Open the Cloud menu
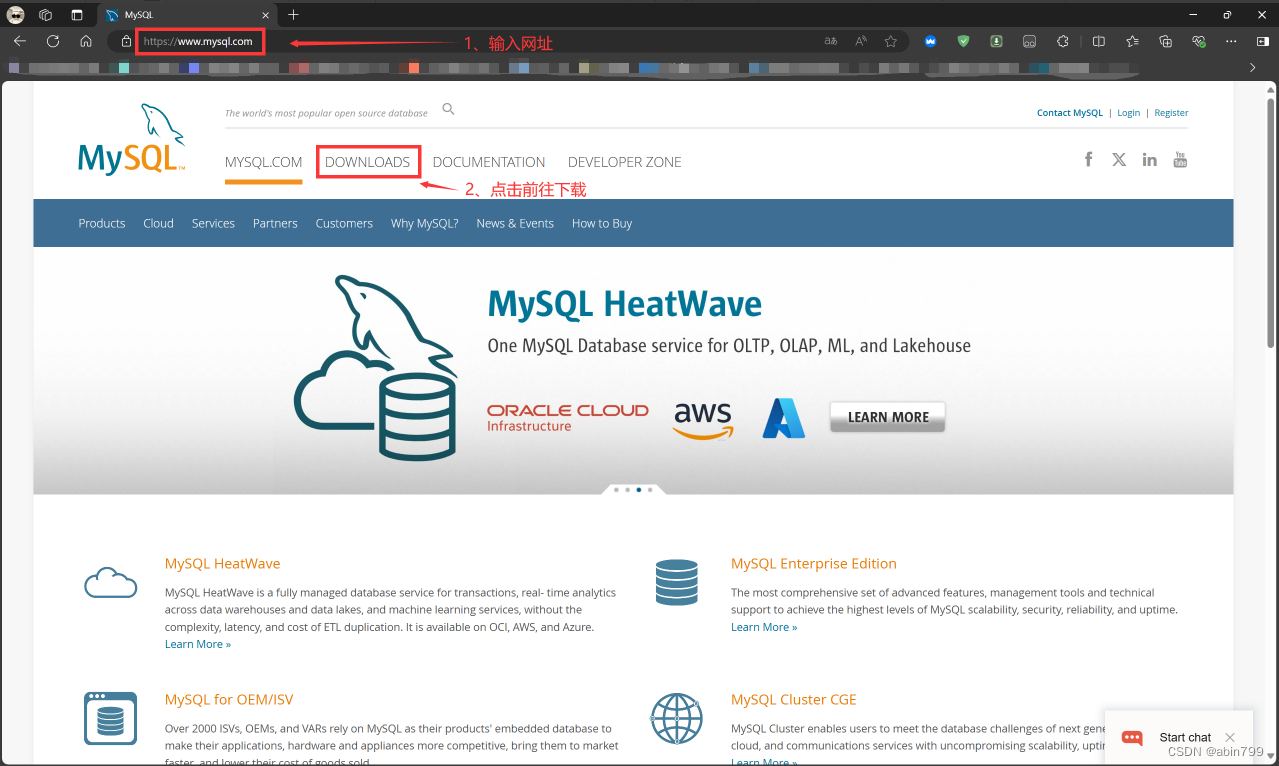 point(158,223)
